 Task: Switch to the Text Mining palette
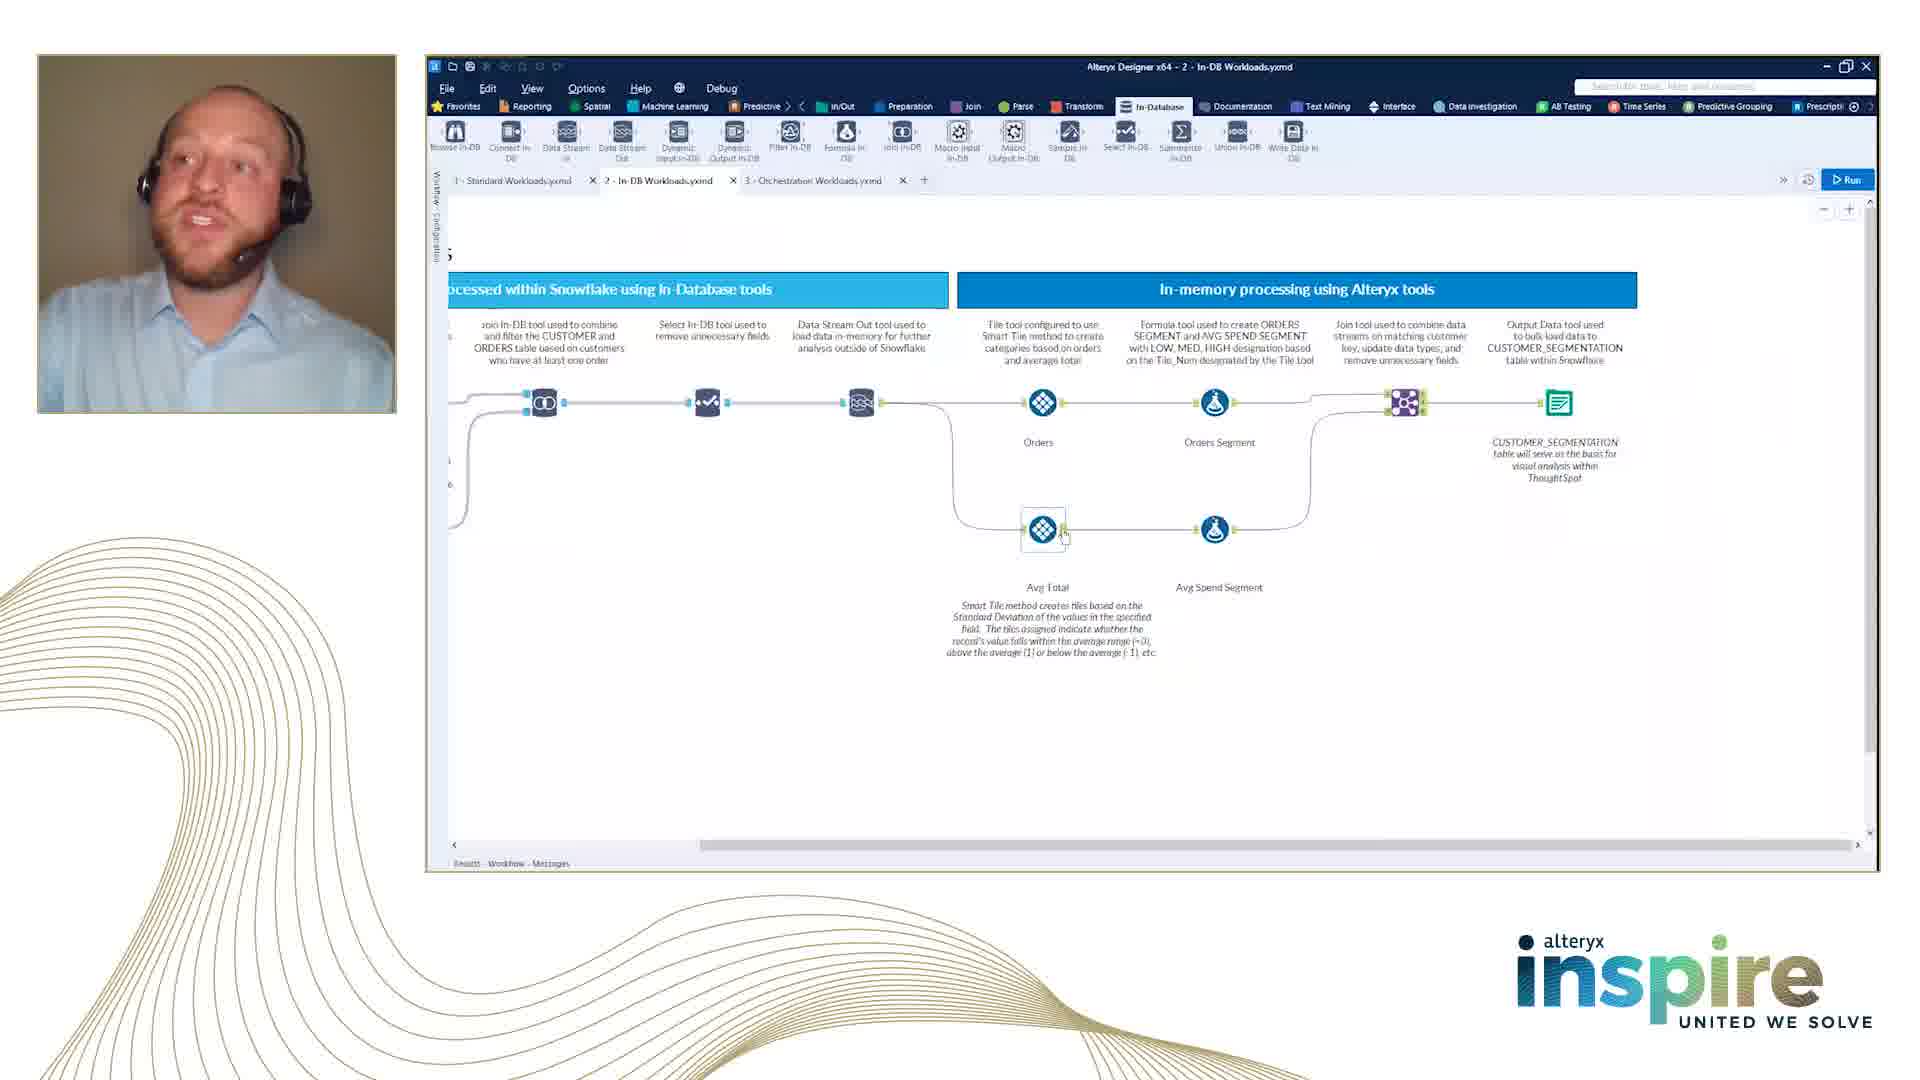(x=1320, y=106)
